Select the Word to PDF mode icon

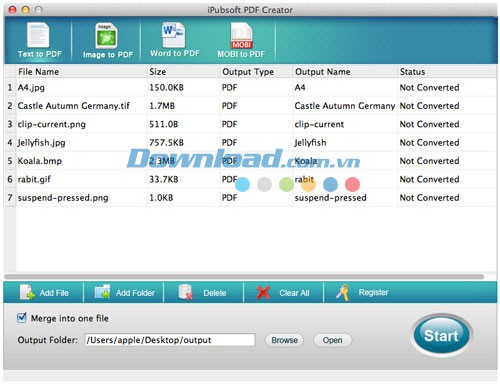[x=173, y=35]
